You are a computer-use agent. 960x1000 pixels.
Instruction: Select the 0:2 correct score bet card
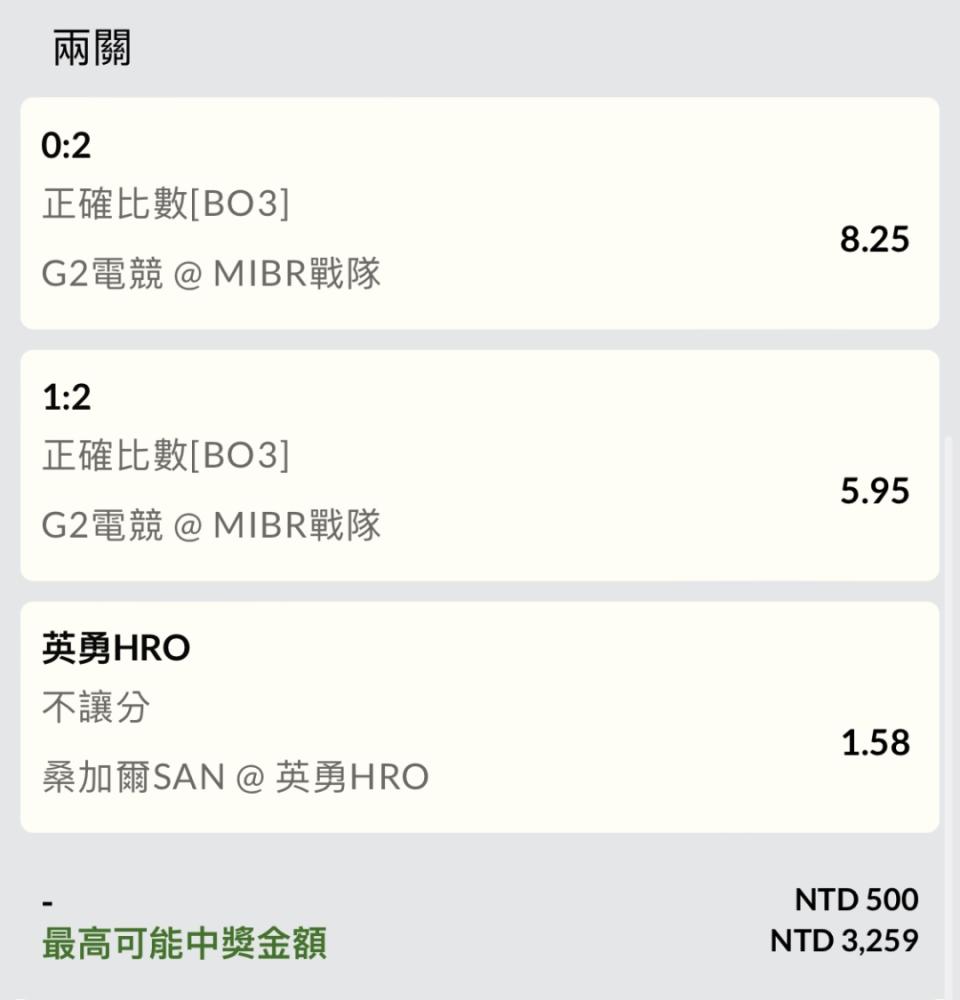point(480,213)
